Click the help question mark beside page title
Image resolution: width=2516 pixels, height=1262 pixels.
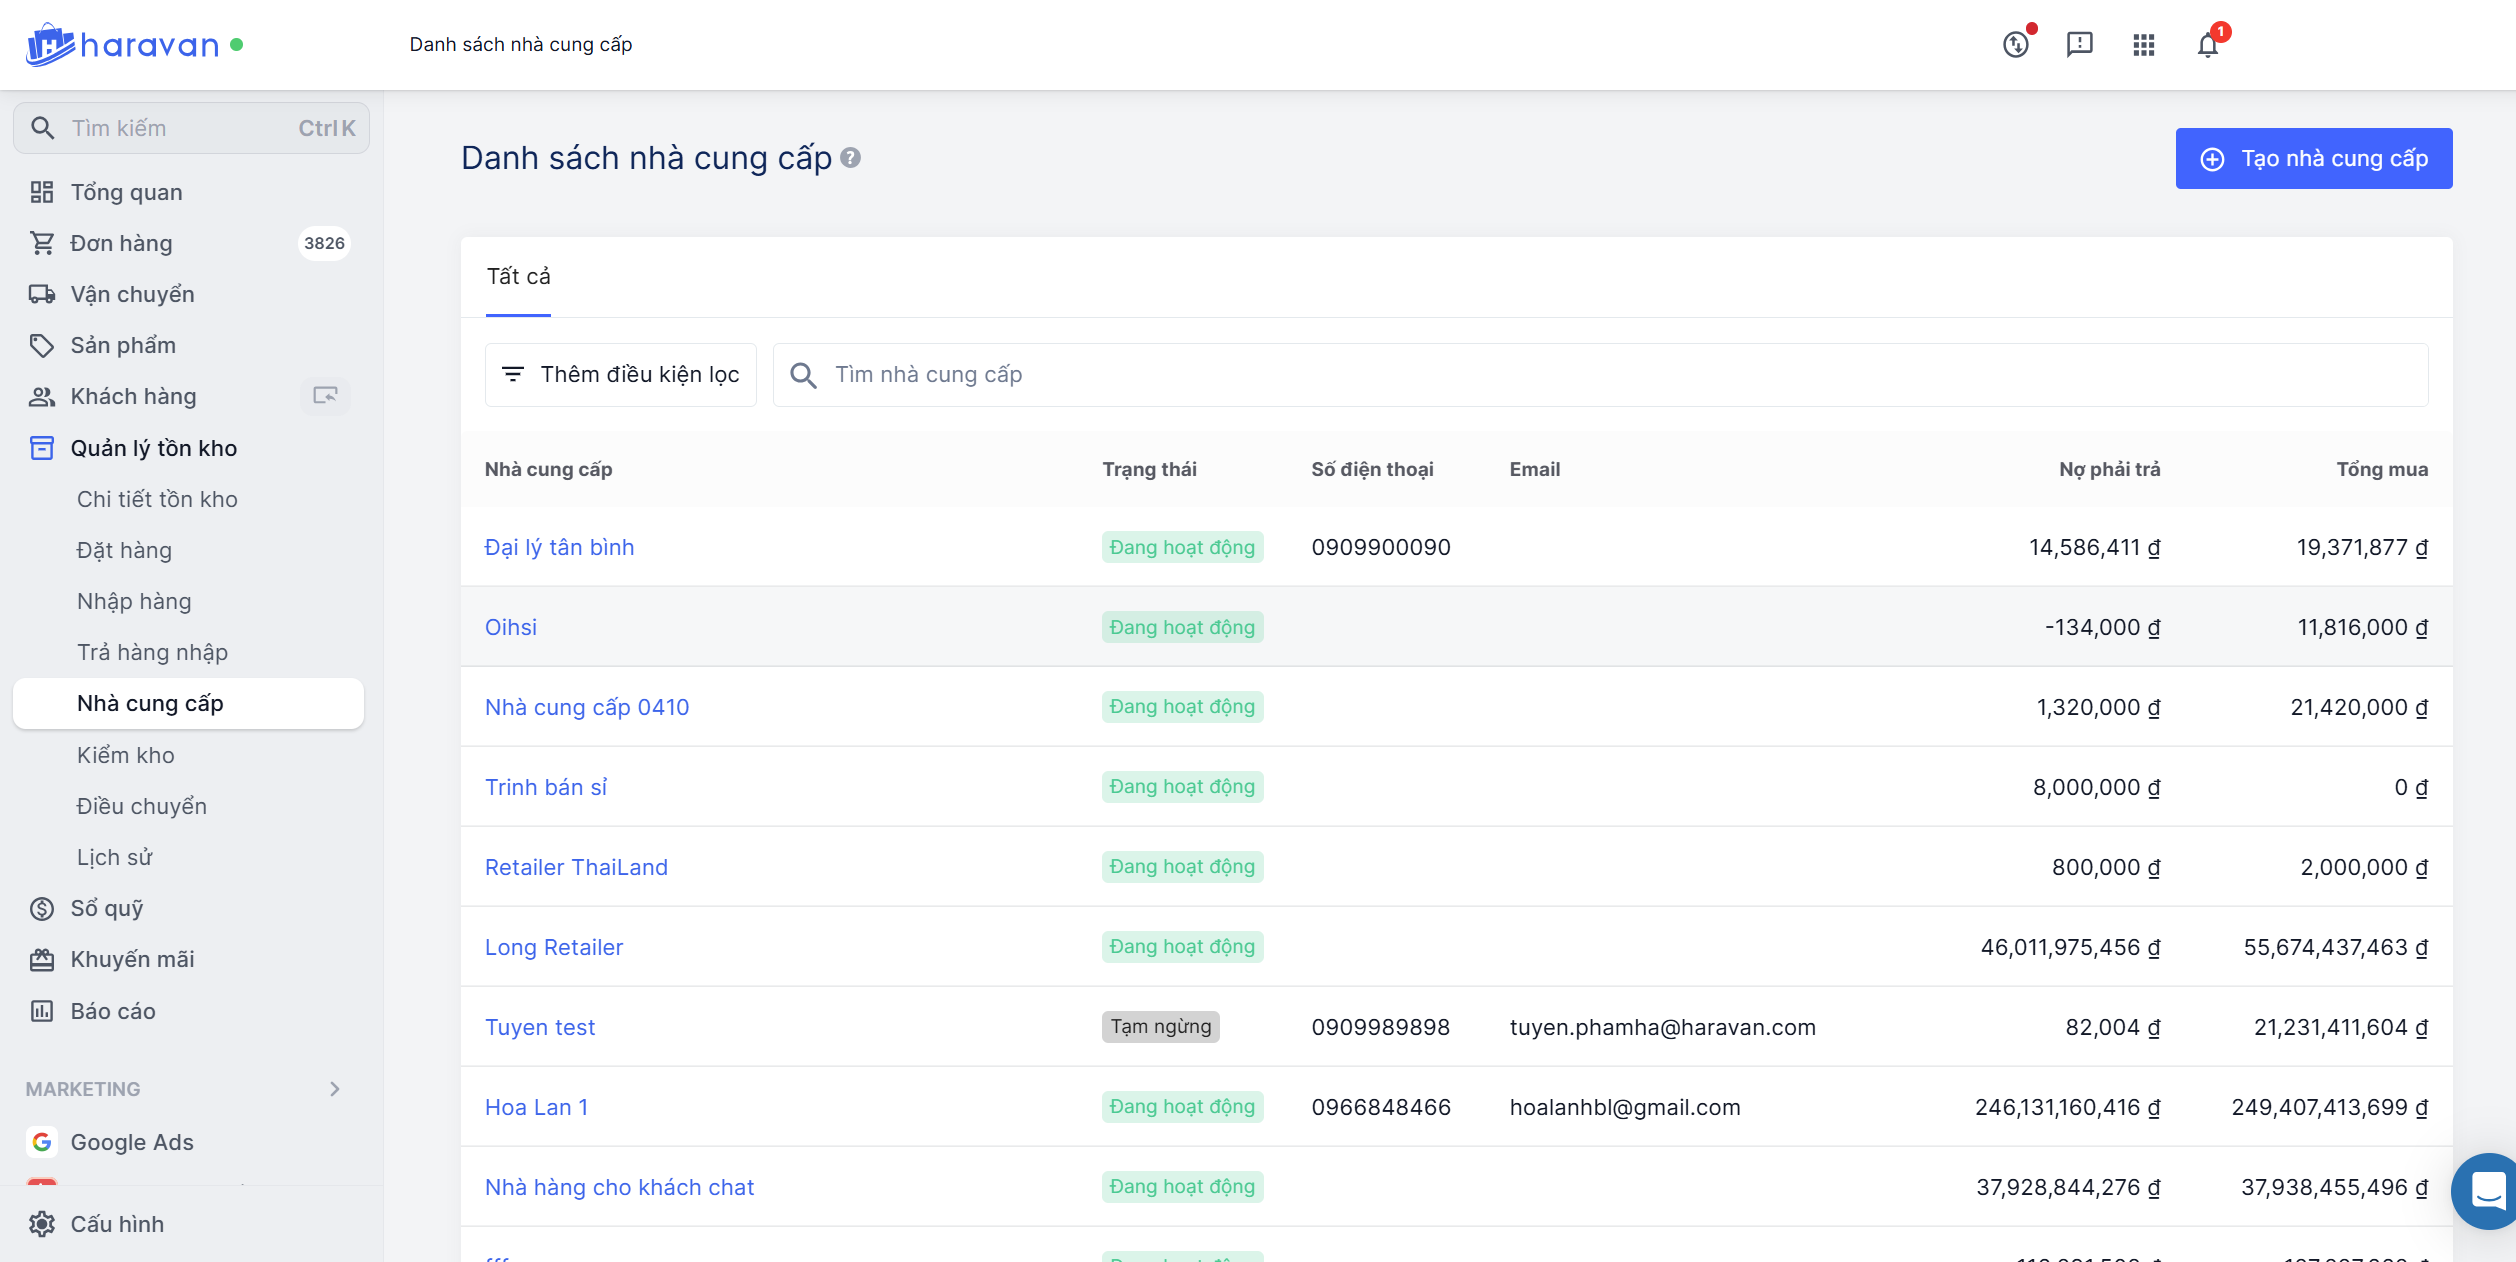(x=851, y=158)
